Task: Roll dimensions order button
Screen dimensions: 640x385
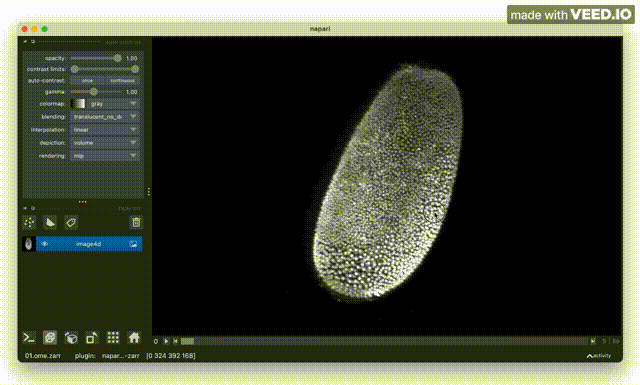Action: pyautogui.click(x=71, y=338)
